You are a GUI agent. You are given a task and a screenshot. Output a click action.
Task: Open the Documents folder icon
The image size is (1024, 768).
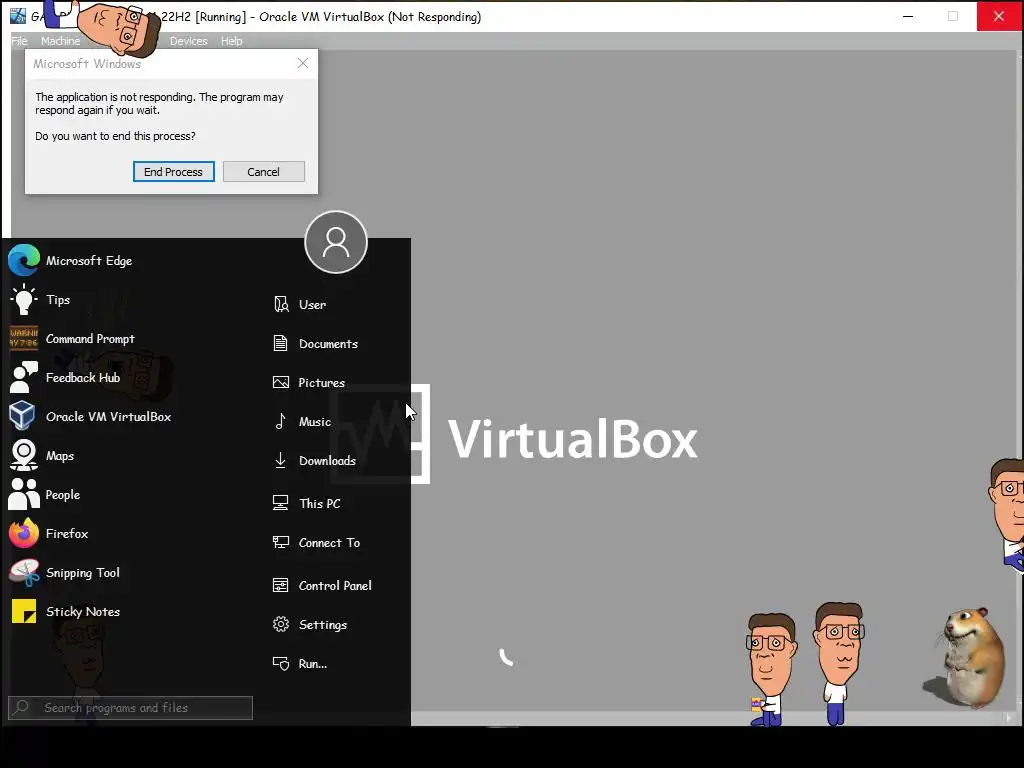point(280,344)
